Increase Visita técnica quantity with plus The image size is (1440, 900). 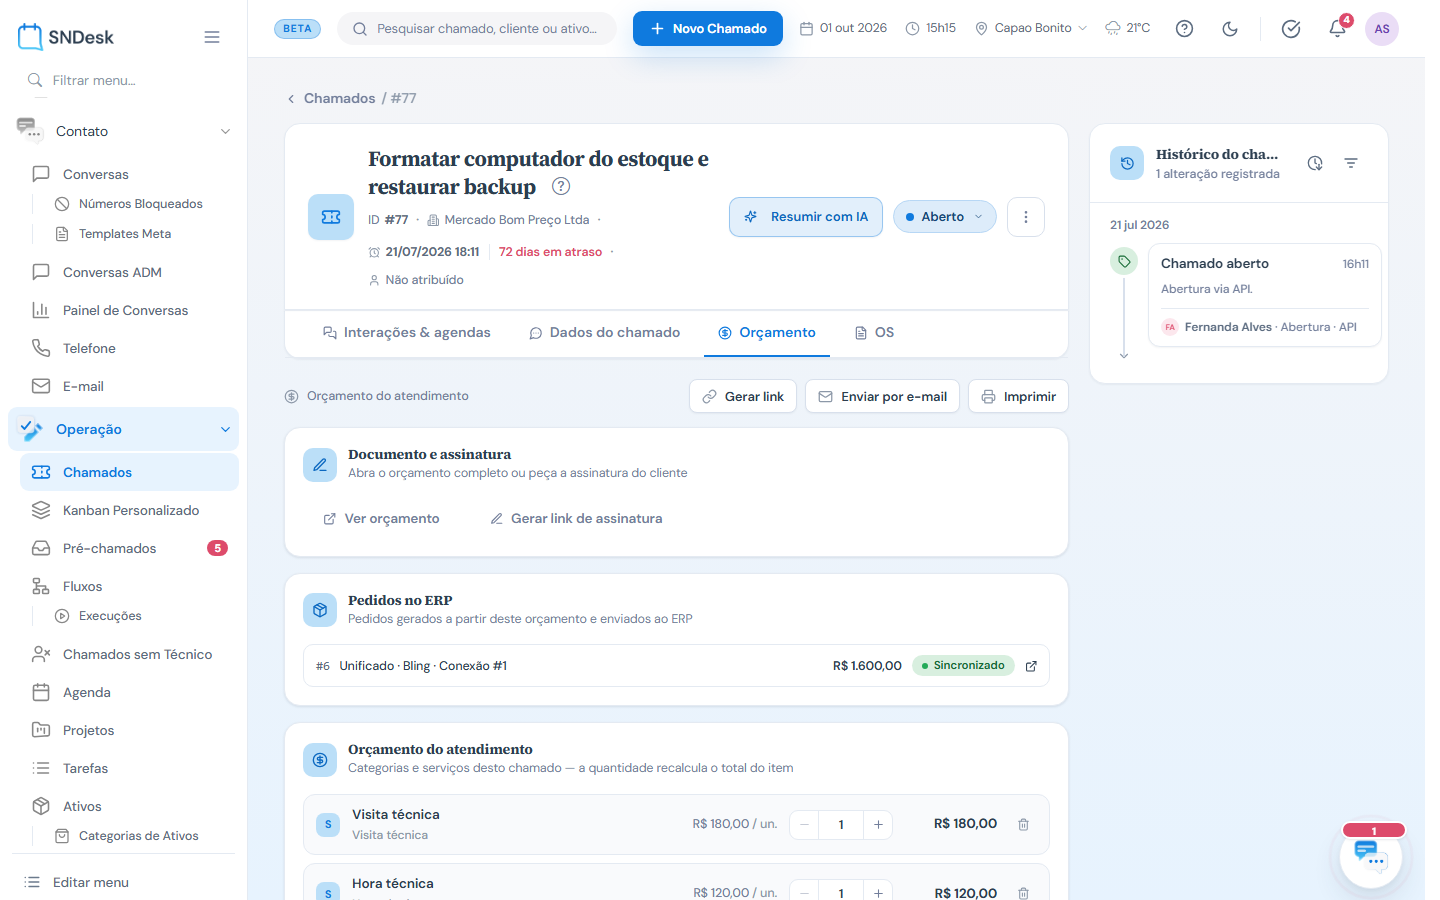(x=878, y=825)
